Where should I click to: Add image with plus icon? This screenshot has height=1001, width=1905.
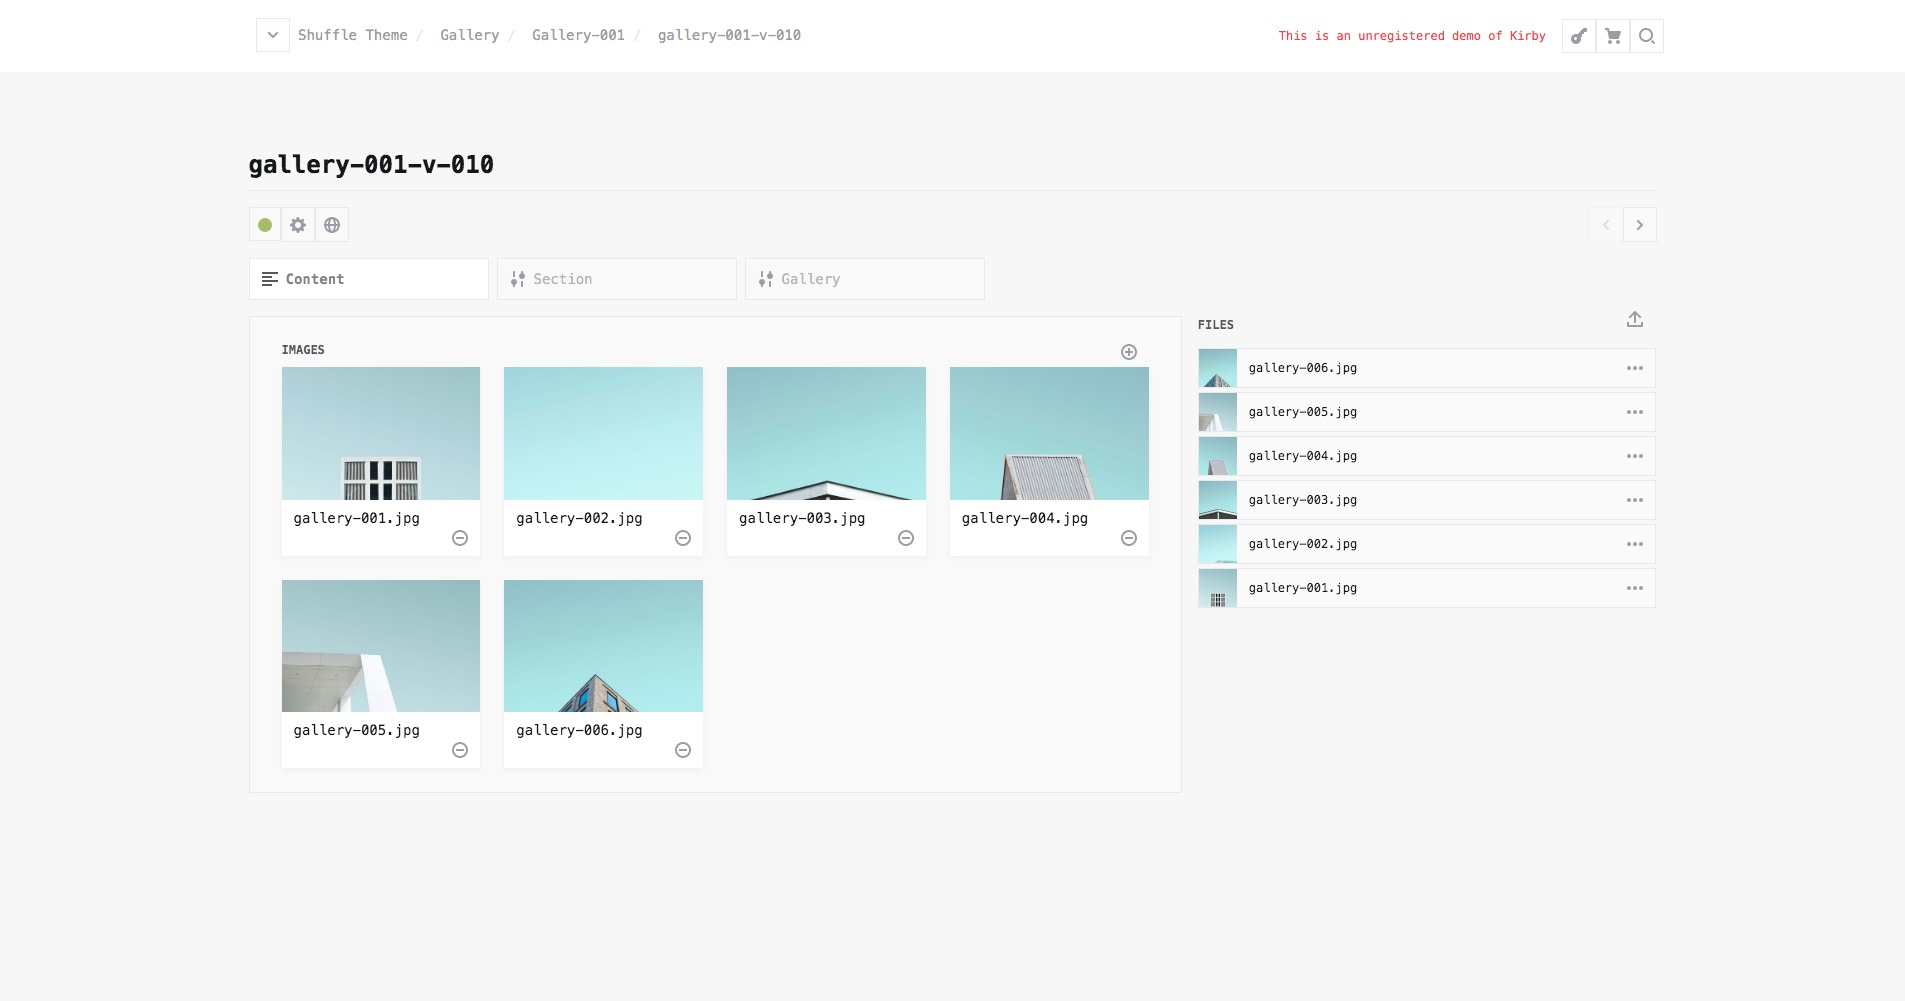(x=1128, y=352)
